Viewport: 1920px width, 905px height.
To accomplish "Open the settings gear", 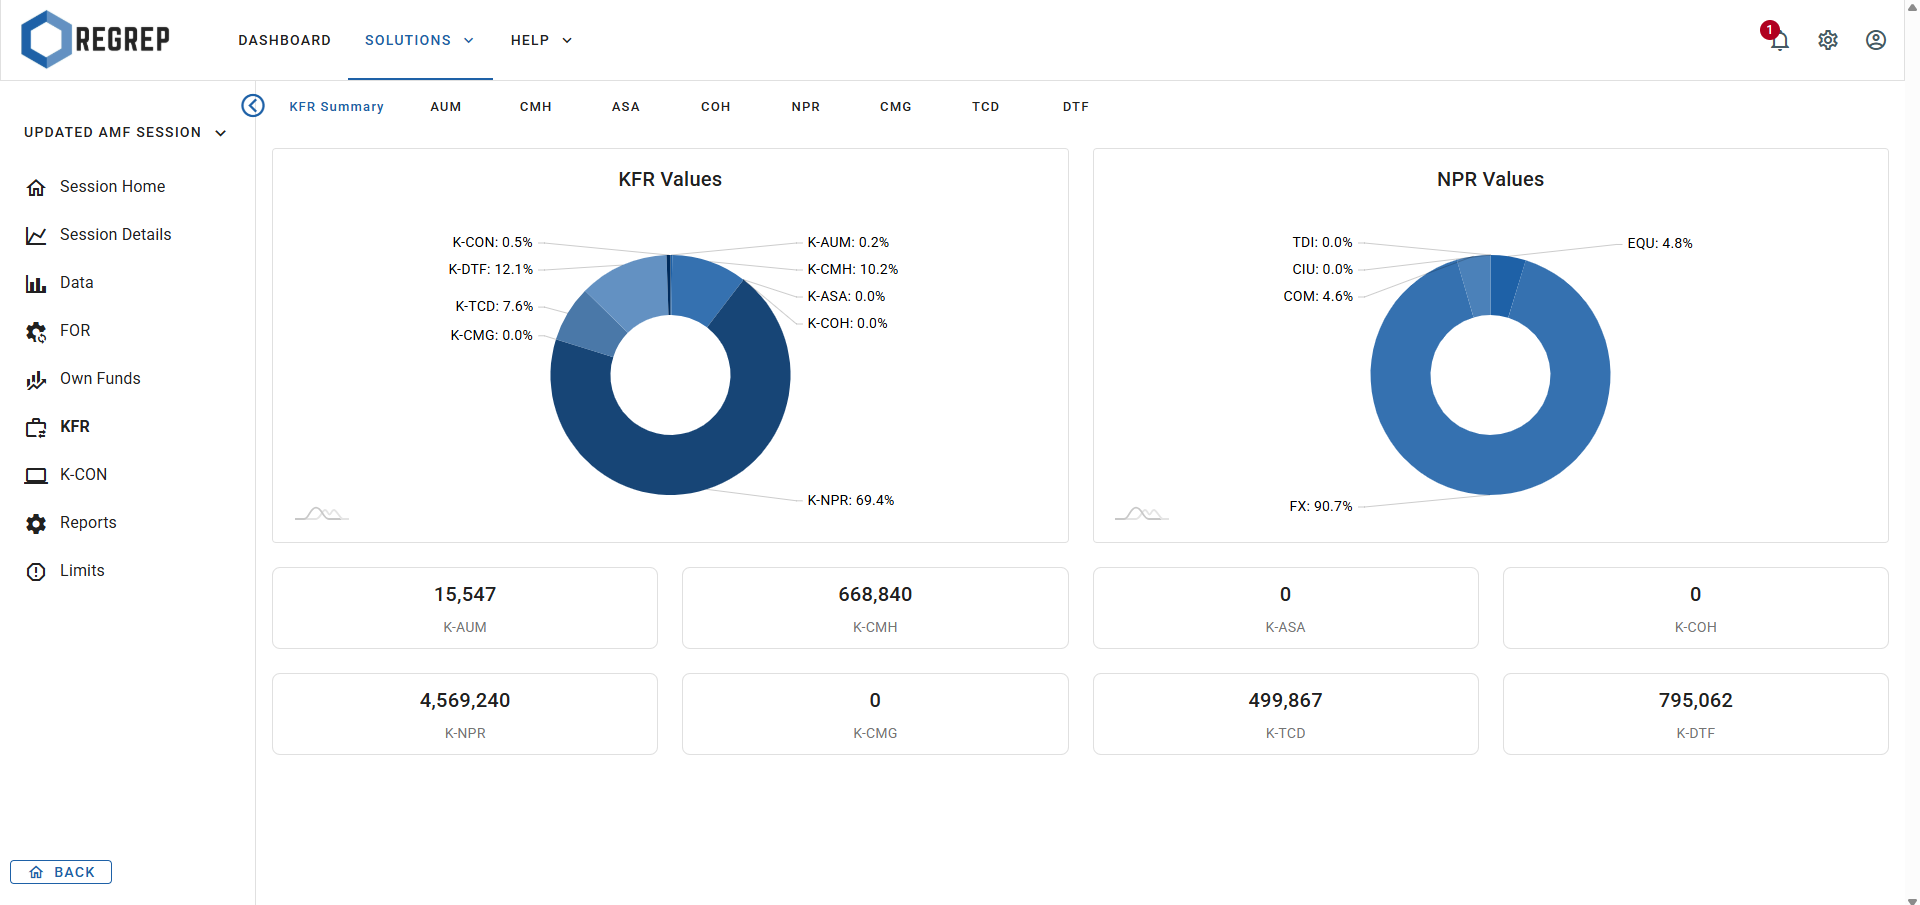I will coord(1828,40).
